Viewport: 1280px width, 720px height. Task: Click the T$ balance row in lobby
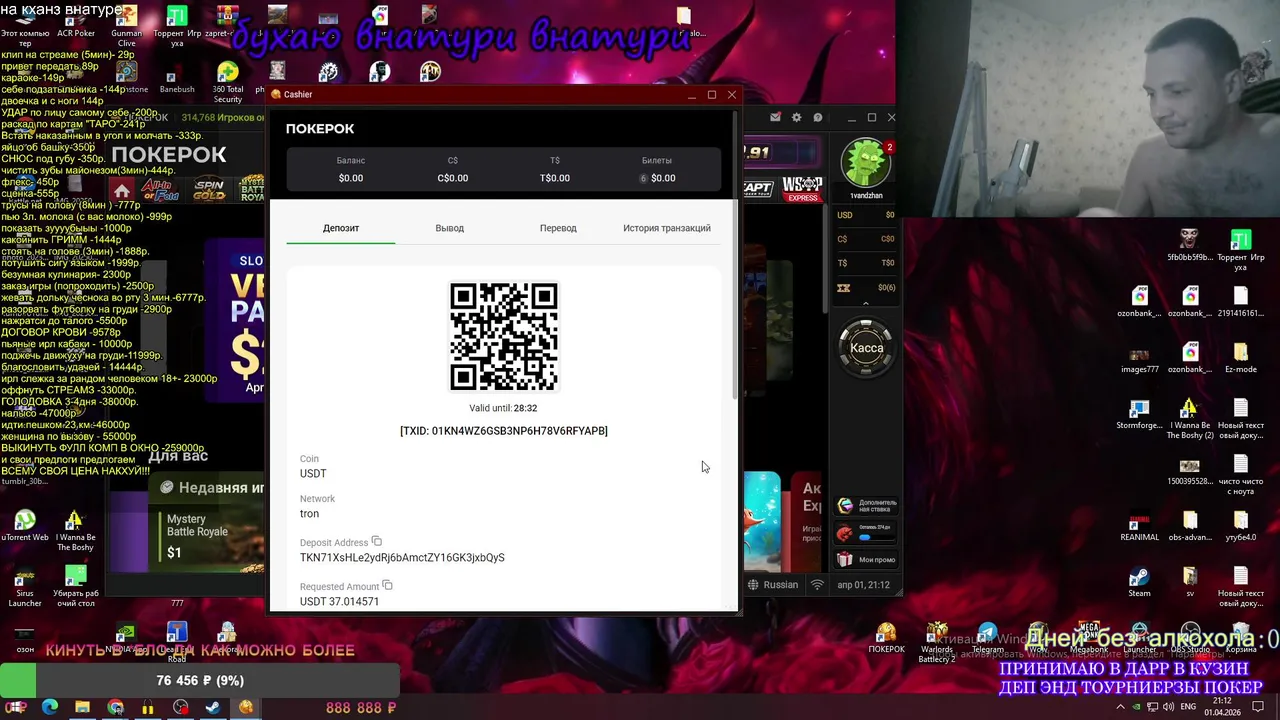(x=866, y=263)
